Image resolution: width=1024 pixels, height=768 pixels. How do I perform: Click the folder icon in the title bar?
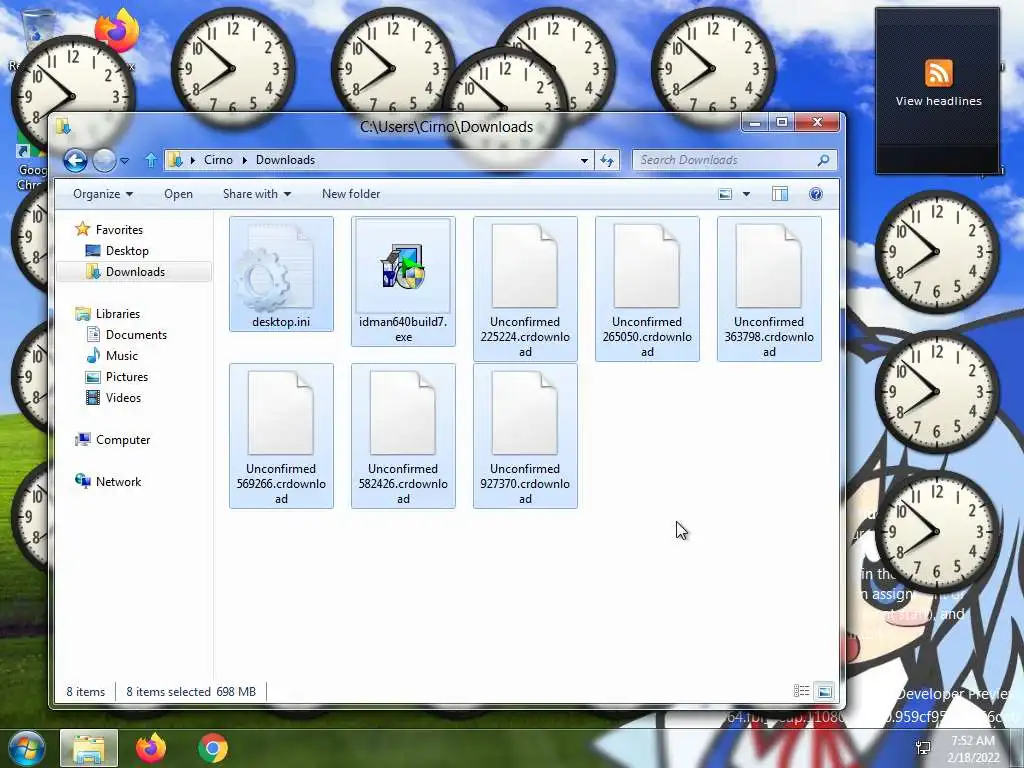tap(63, 125)
